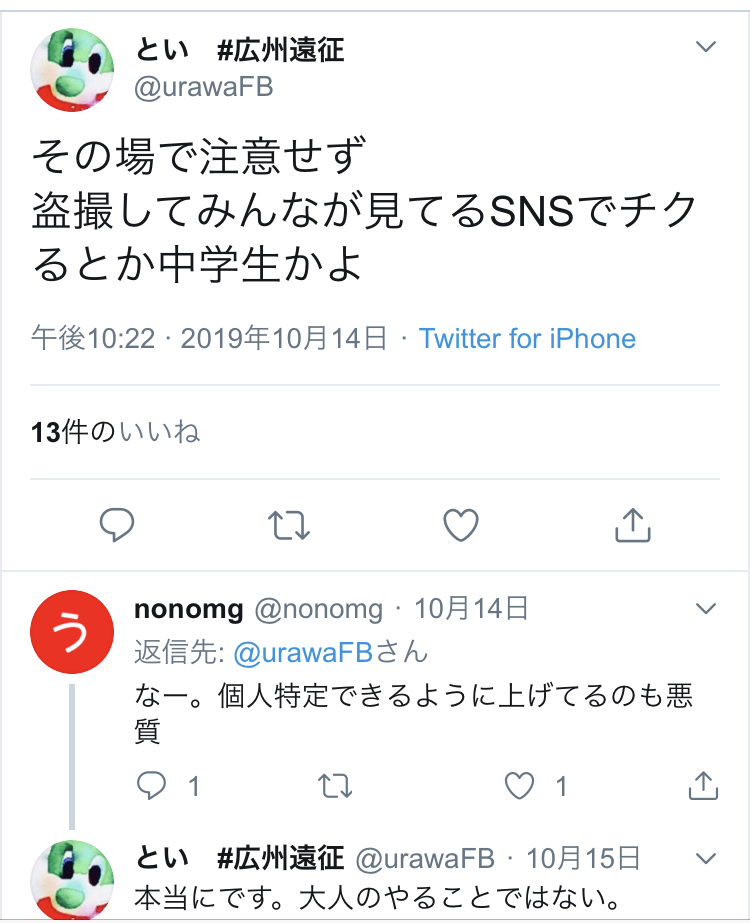Reply to the main tweet by とい

tap(117, 524)
